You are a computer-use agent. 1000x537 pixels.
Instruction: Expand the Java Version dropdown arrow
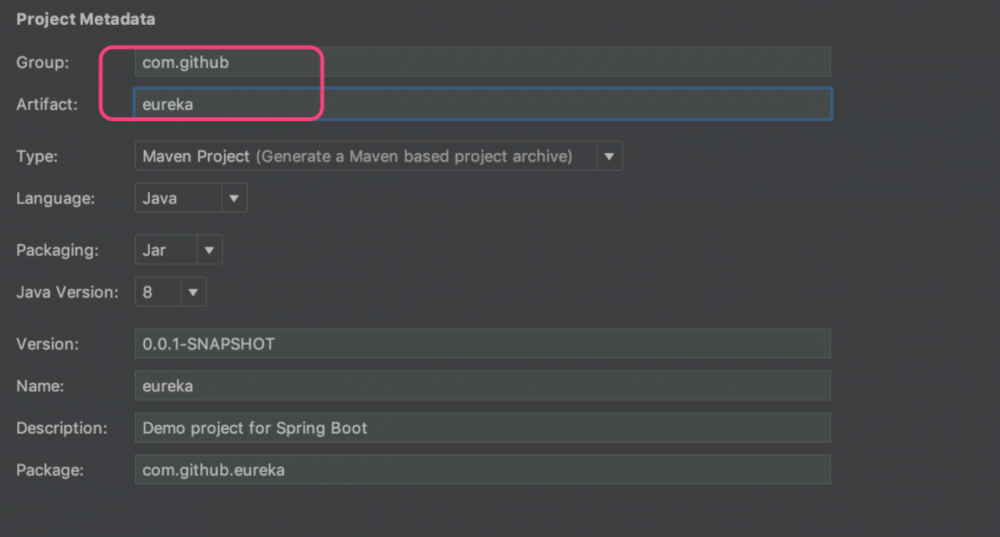click(x=194, y=292)
